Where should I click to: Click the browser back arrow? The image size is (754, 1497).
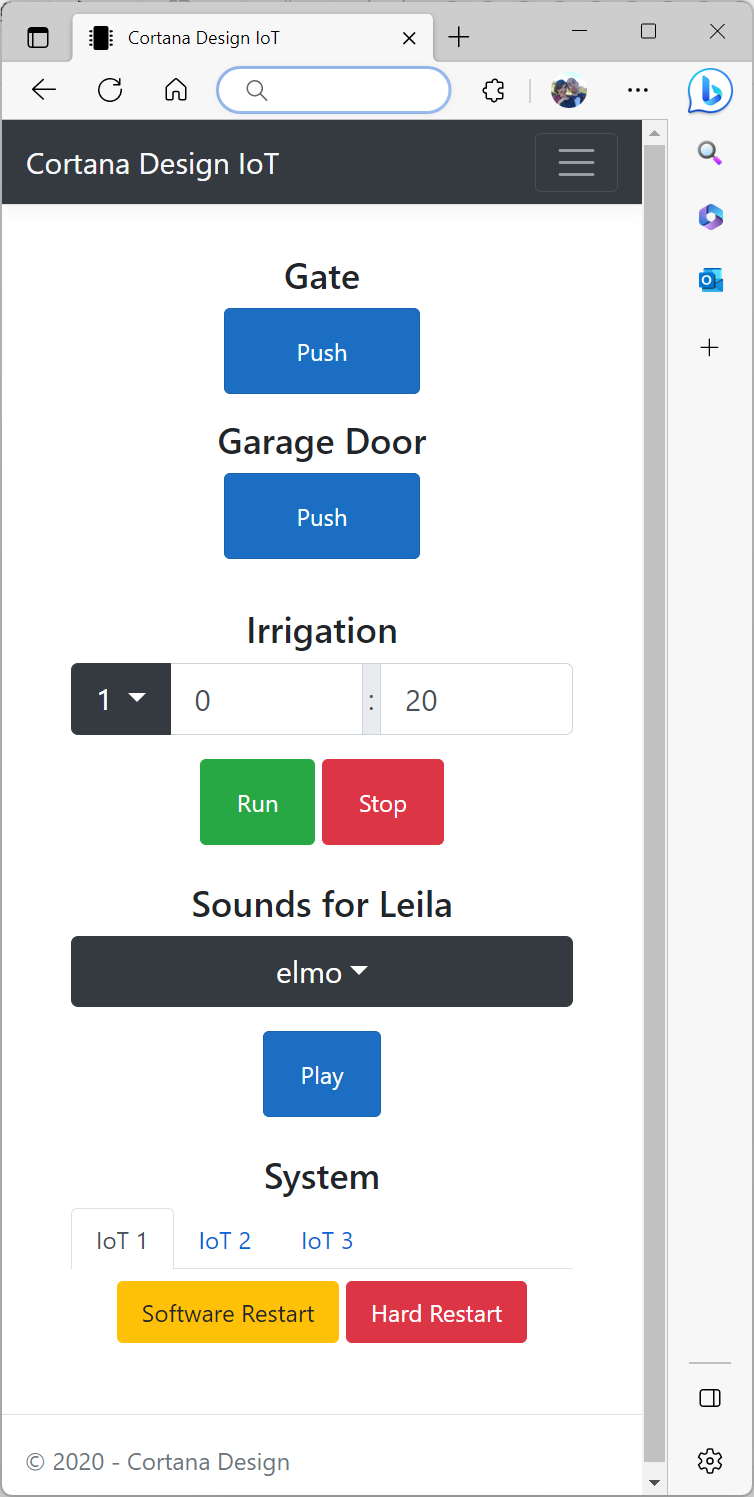44,90
